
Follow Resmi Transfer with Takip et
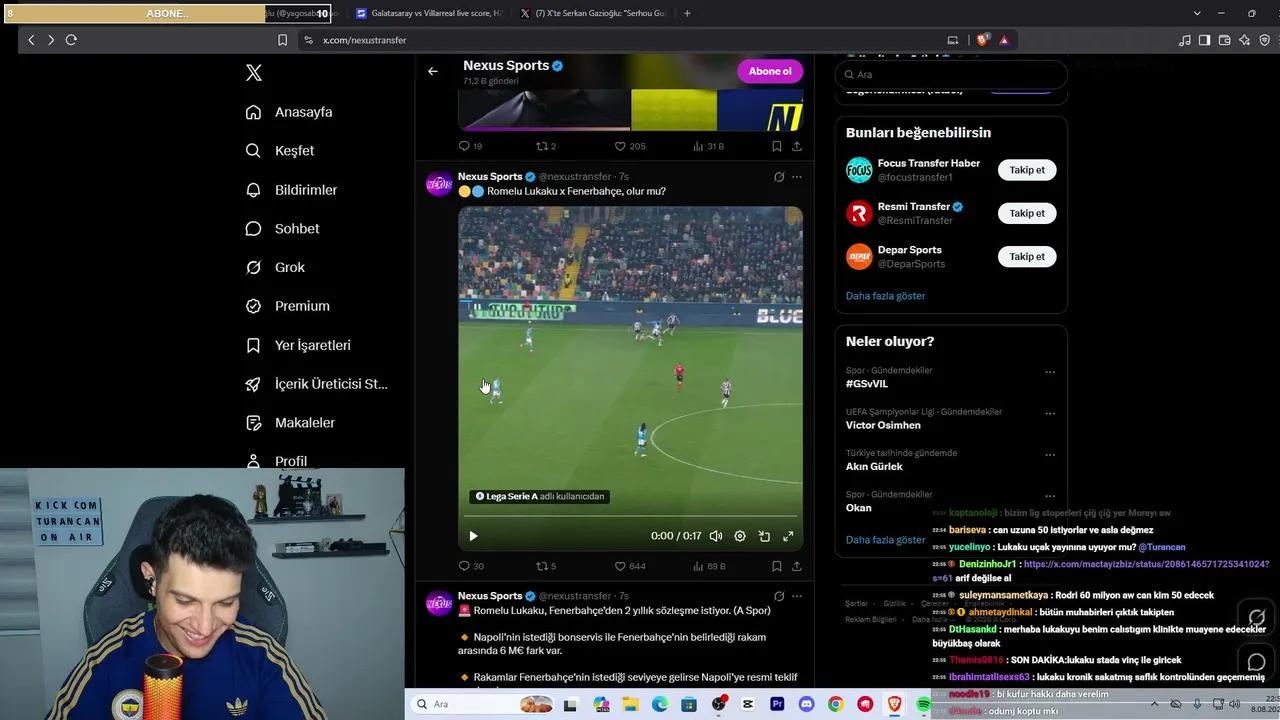point(1027,213)
